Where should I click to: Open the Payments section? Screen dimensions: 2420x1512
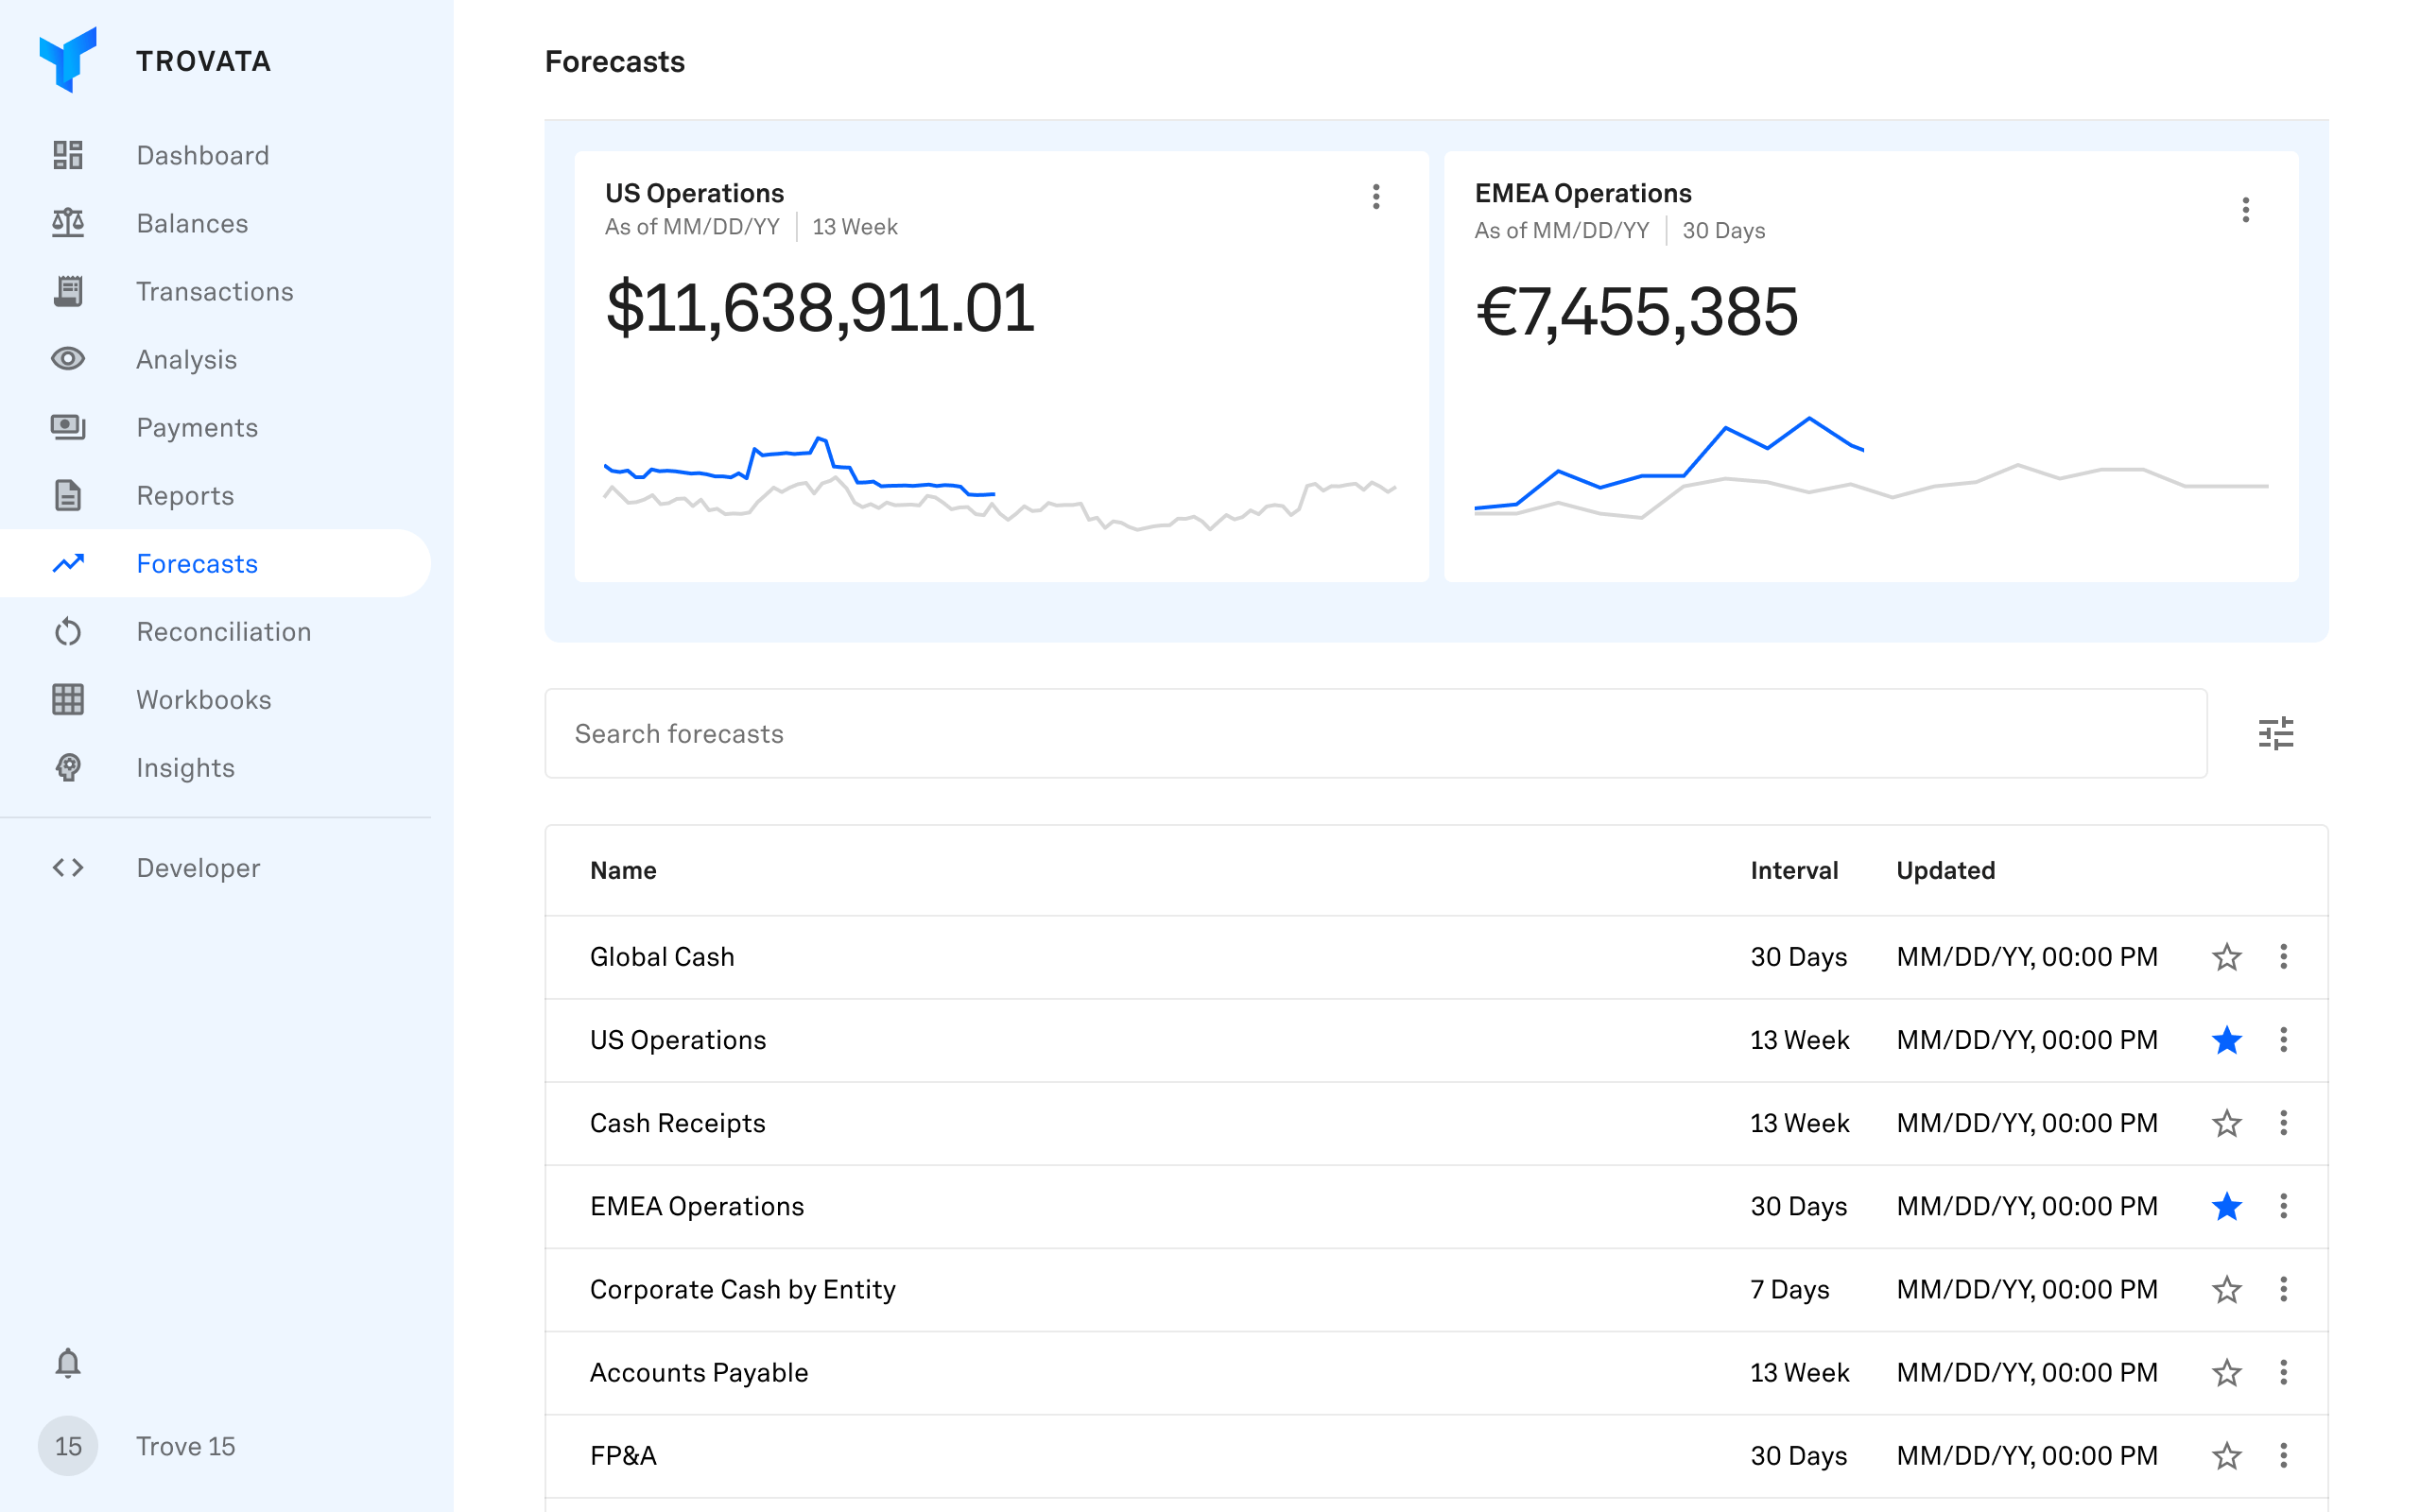tap(197, 428)
